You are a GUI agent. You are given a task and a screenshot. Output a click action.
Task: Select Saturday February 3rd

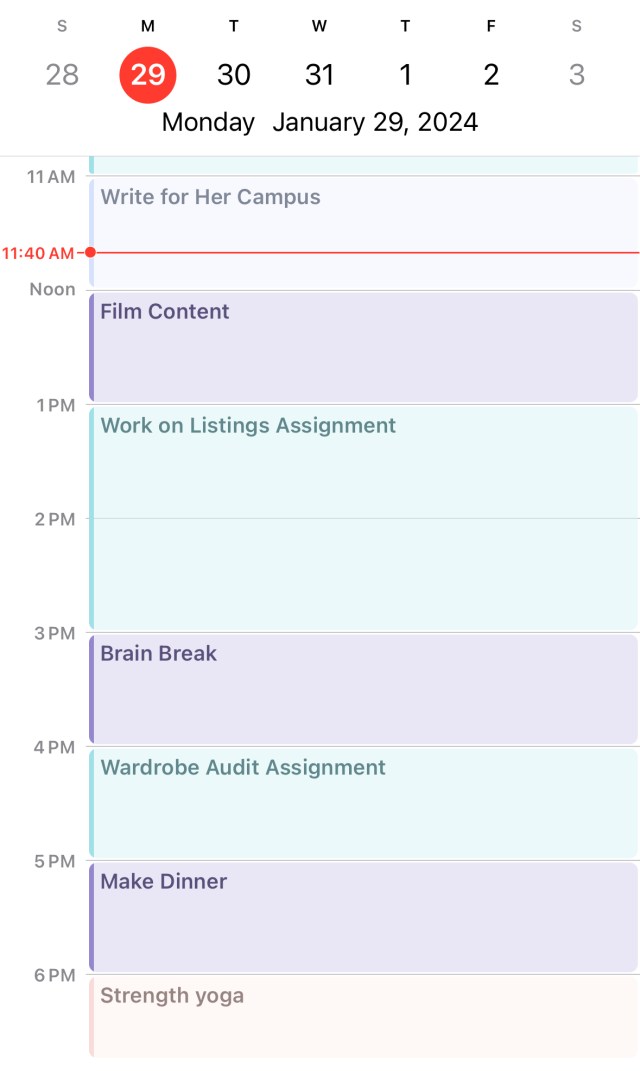pyautogui.click(x=576, y=74)
